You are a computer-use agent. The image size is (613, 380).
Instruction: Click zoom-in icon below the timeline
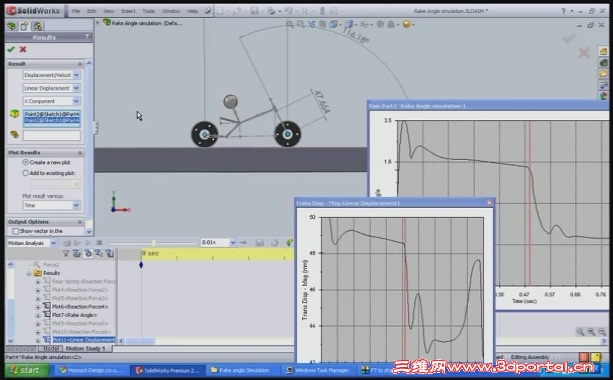point(591,332)
